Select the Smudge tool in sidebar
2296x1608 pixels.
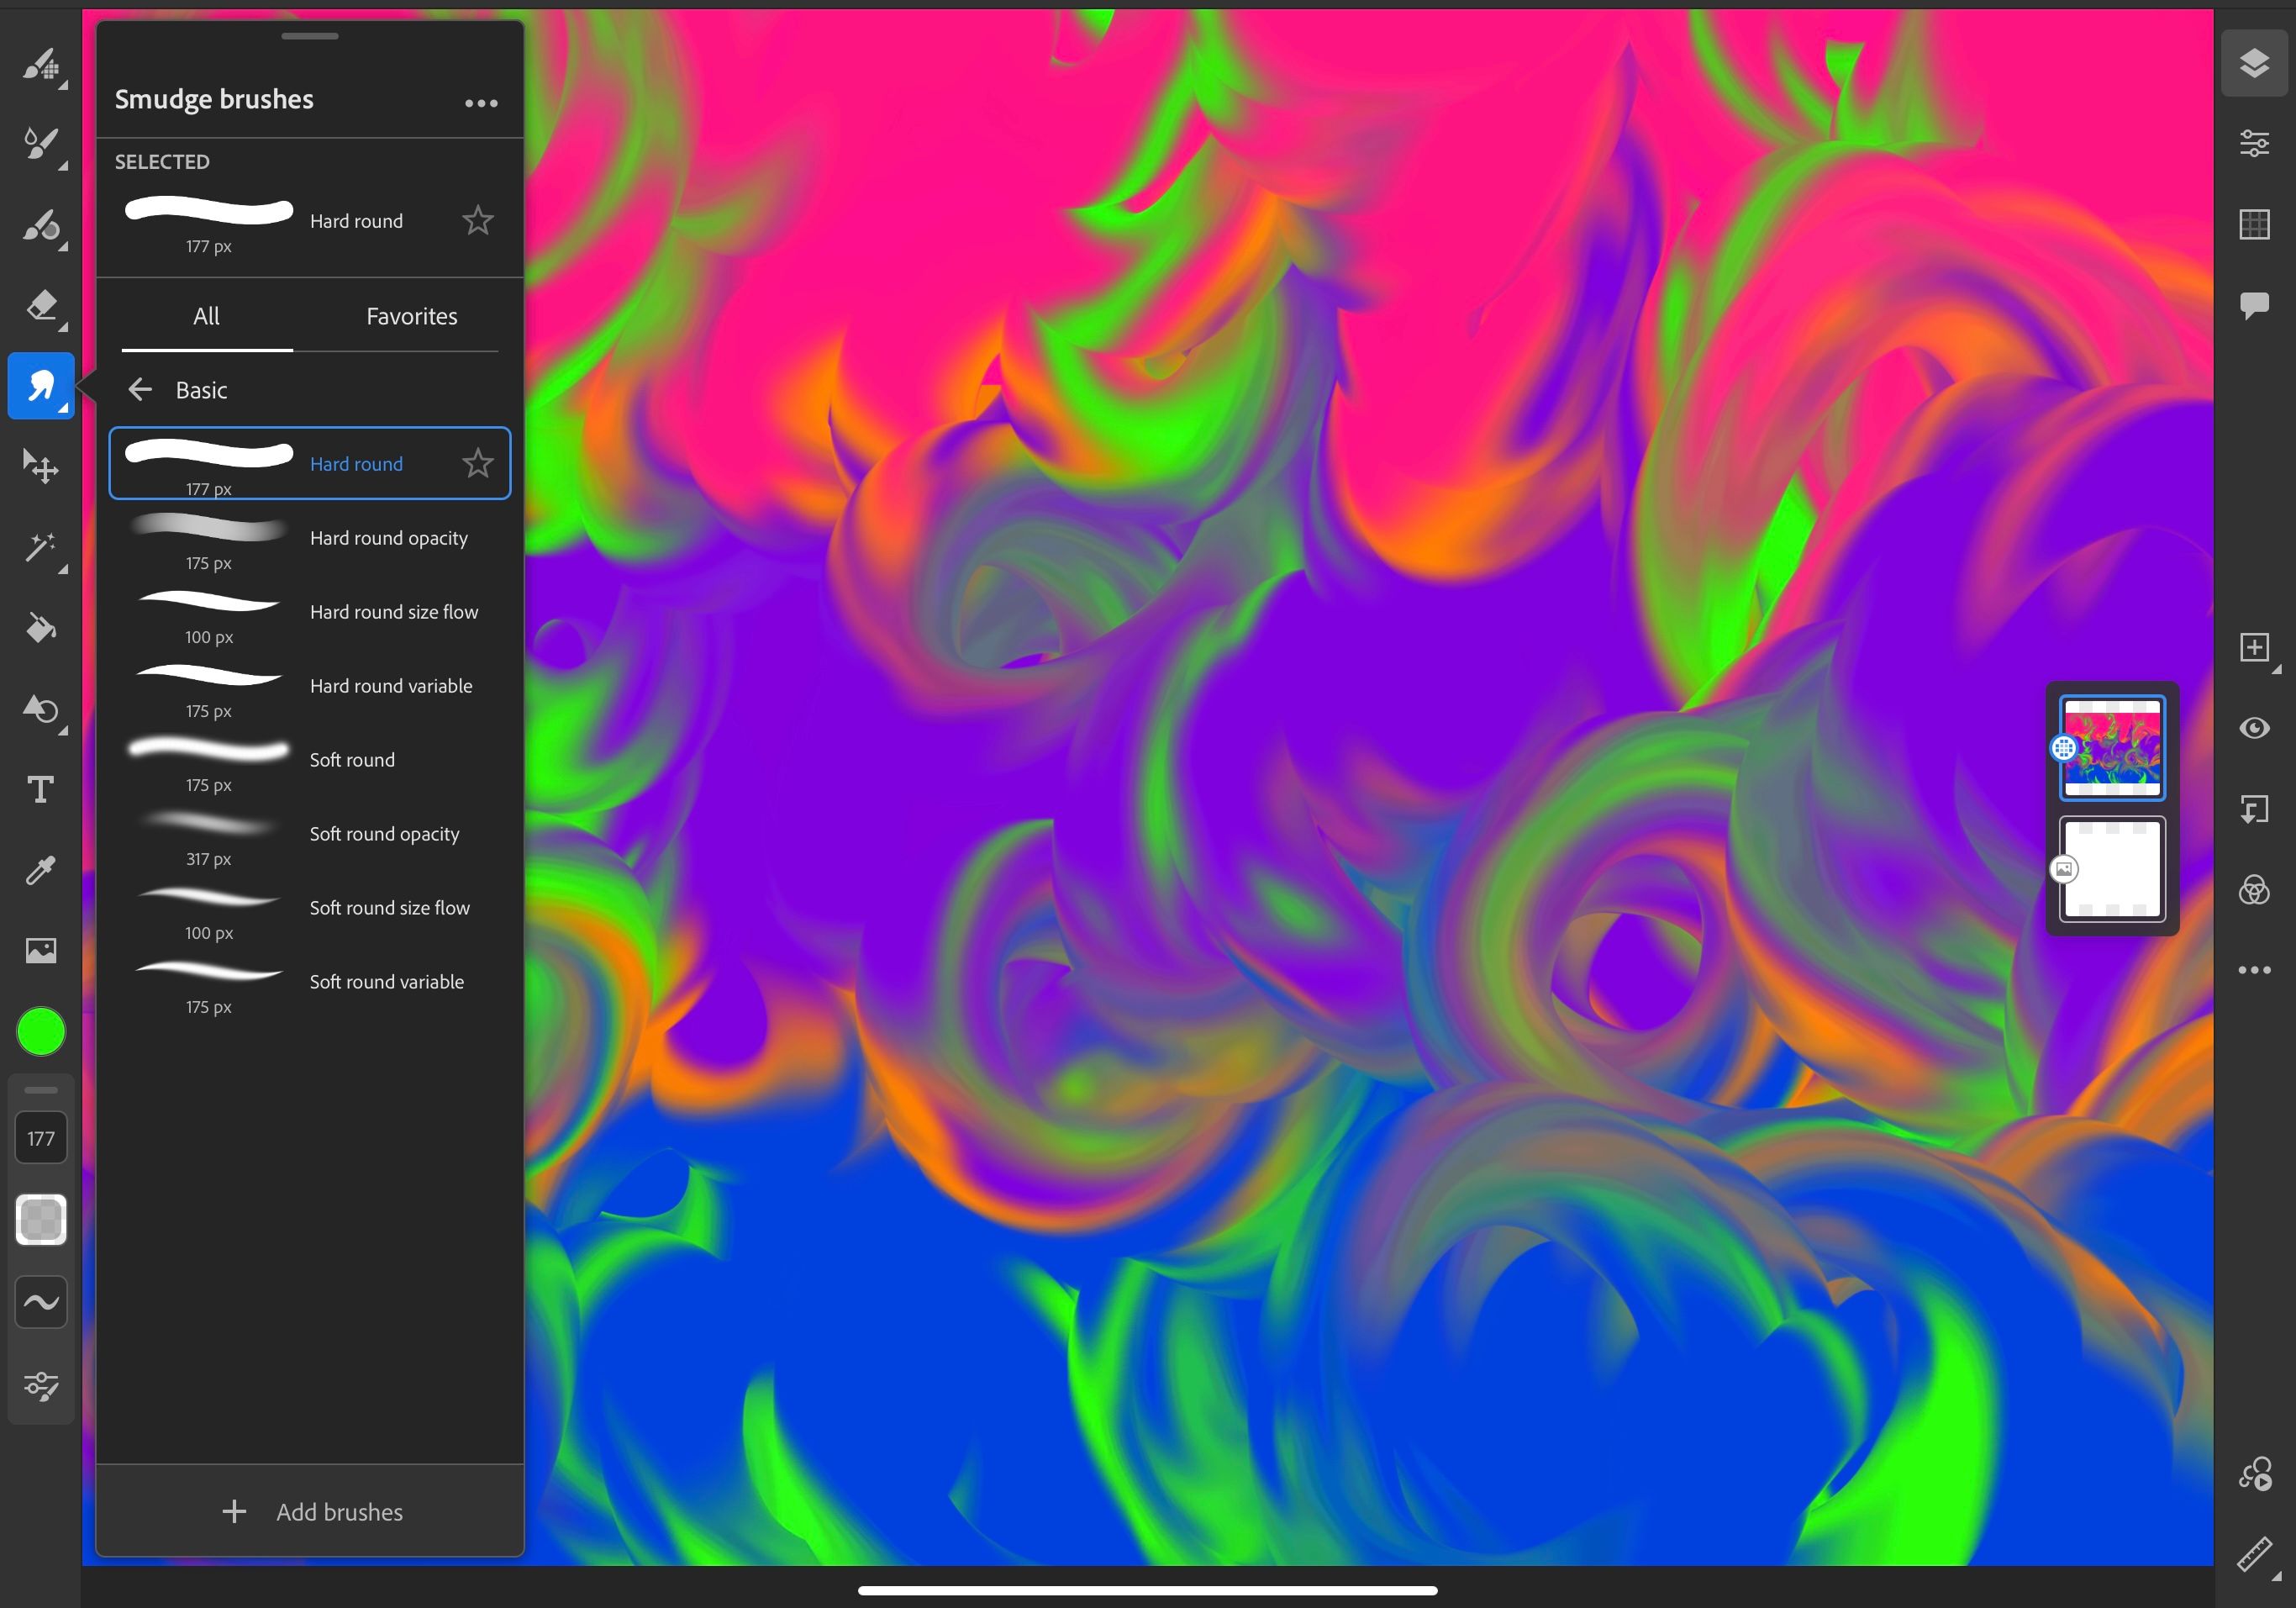(x=40, y=386)
